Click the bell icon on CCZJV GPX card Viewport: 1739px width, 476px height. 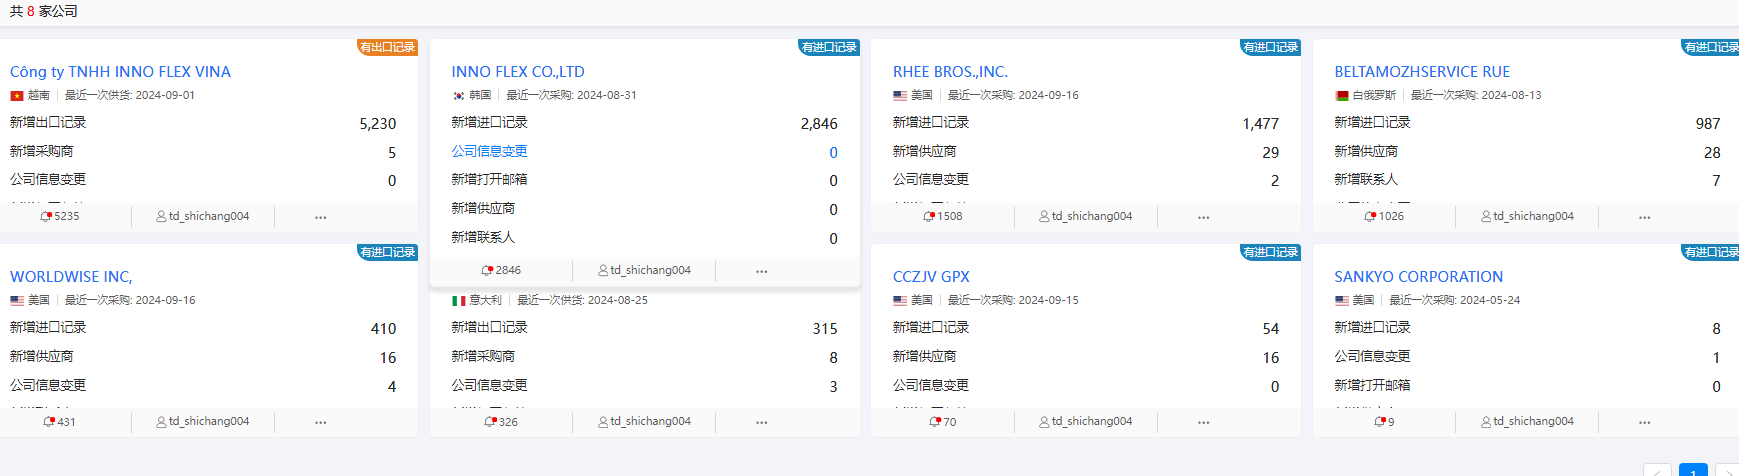point(935,421)
